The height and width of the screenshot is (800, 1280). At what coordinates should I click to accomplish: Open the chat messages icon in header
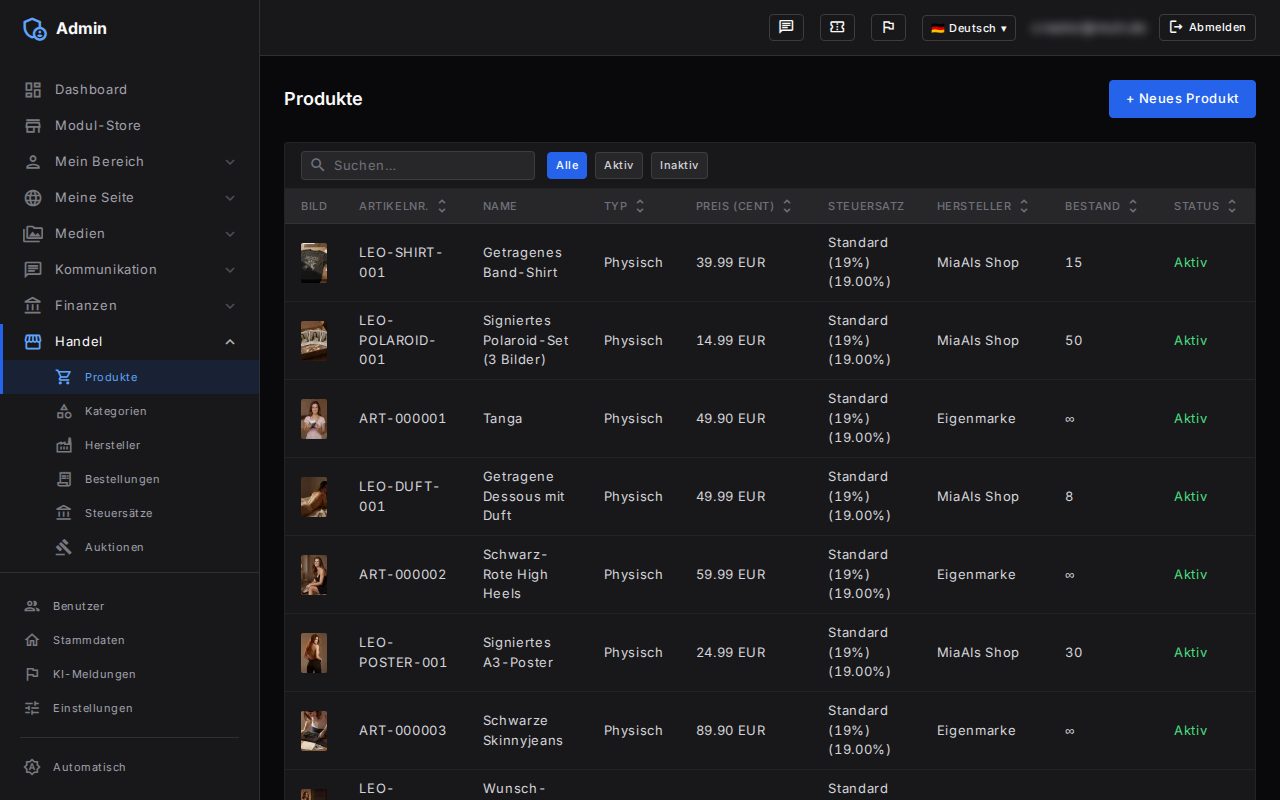tap(786, 27)
